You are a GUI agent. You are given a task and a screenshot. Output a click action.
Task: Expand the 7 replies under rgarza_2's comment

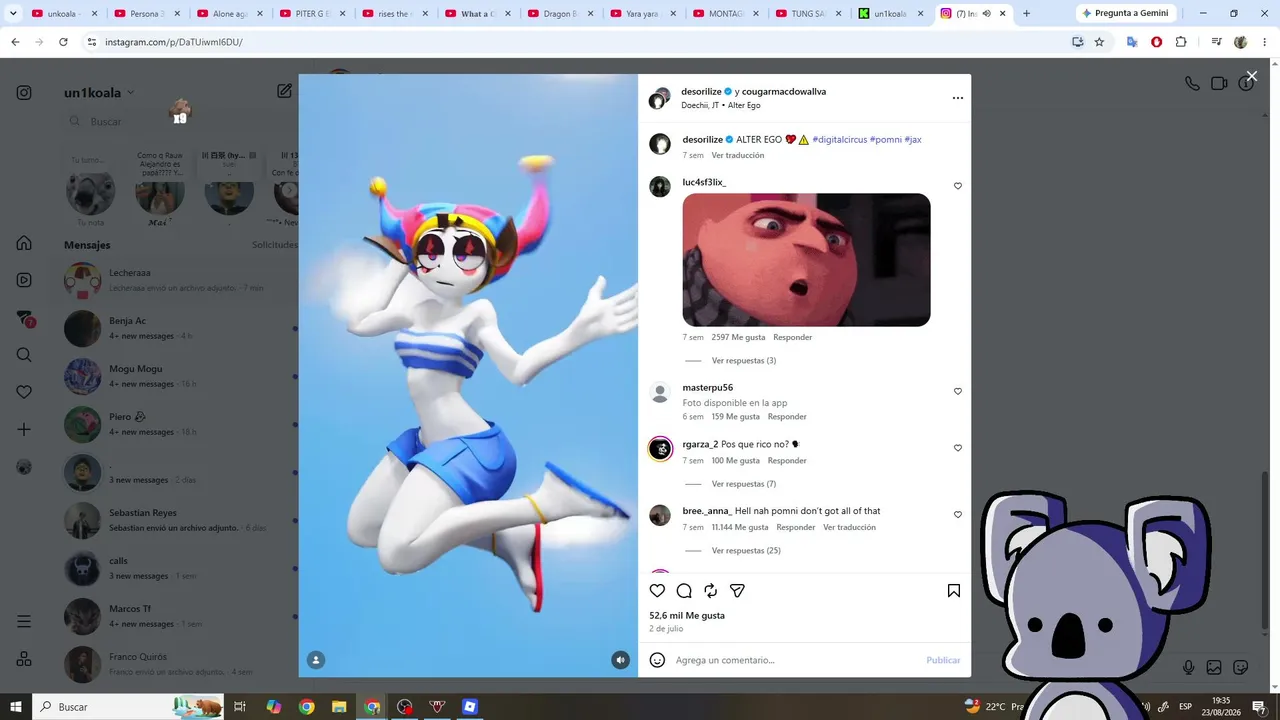[744, 484]
